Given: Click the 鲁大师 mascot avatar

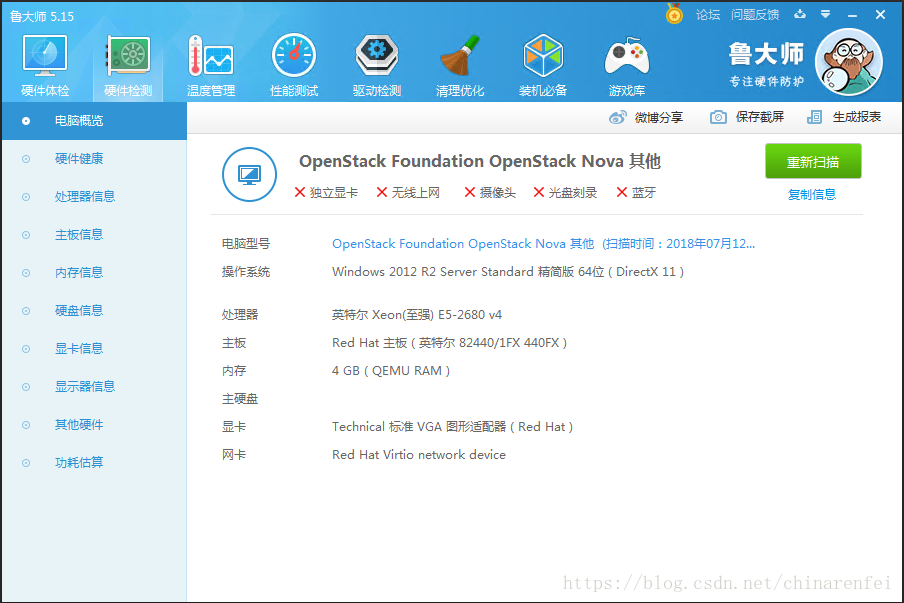Looking at the screenshot, I should pos(849,62).
